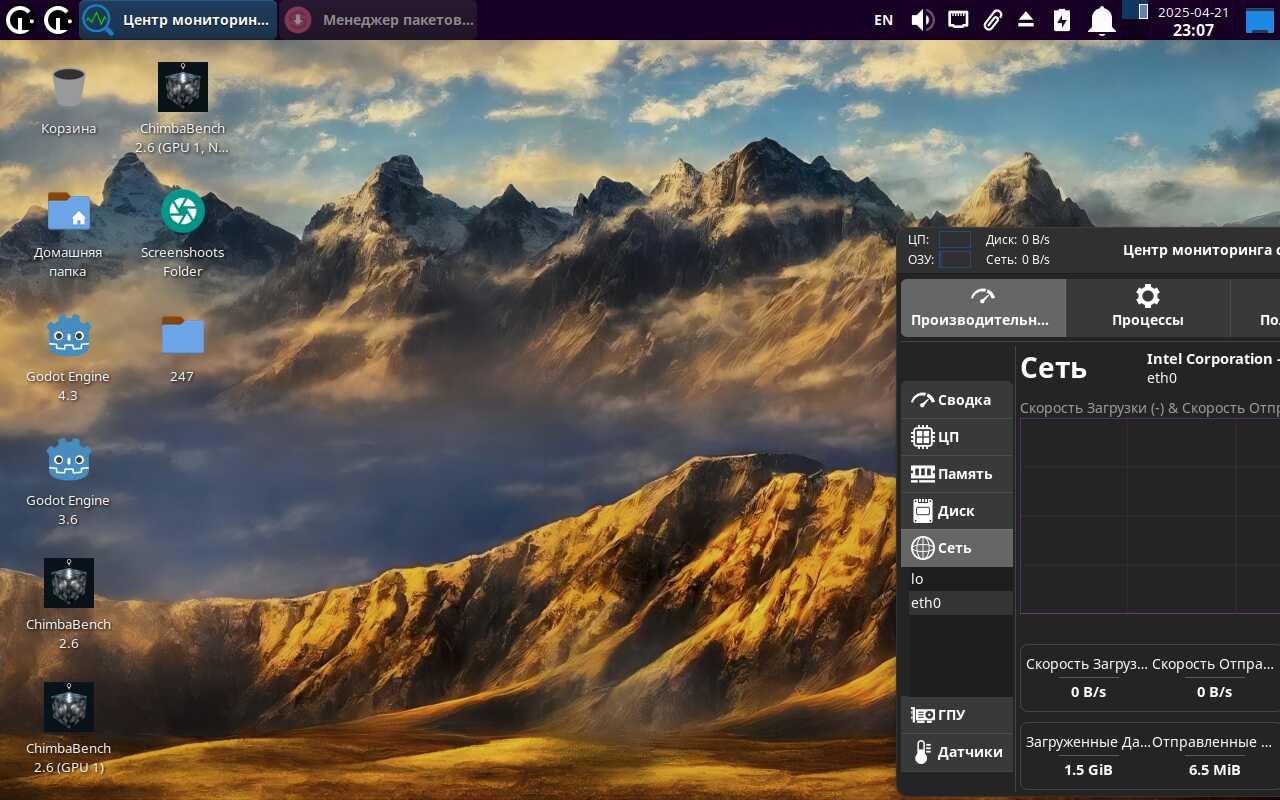The width and height of the screenshot is (1280, 800).
Task: Click the network speed graph area
Action: click(x=1150, y=516)
